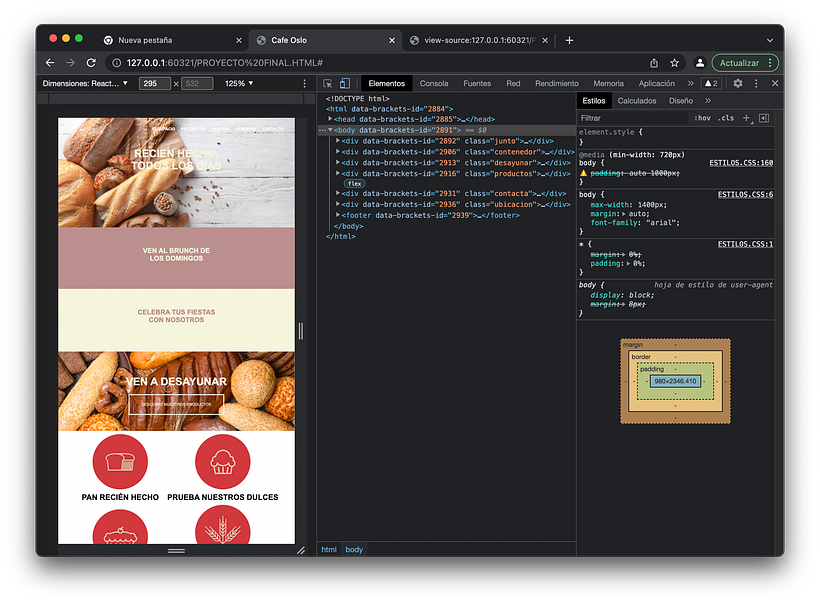Viewport: 820px width, 604px height.
Task: Open DevTools settings gear
Action: 737,83
